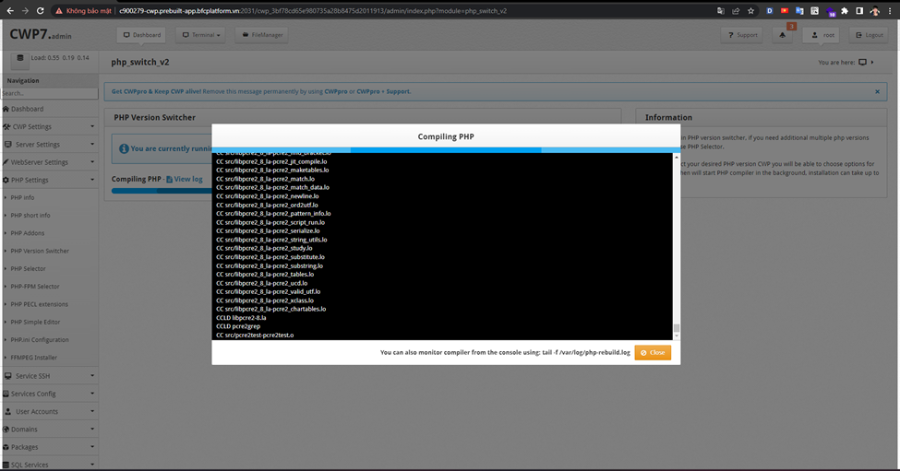Image resolution: width=900 pixels, height=471 pixels.
Task: Open PHP.ini Configuration in the sidebar
Action: tap(40, 340)
